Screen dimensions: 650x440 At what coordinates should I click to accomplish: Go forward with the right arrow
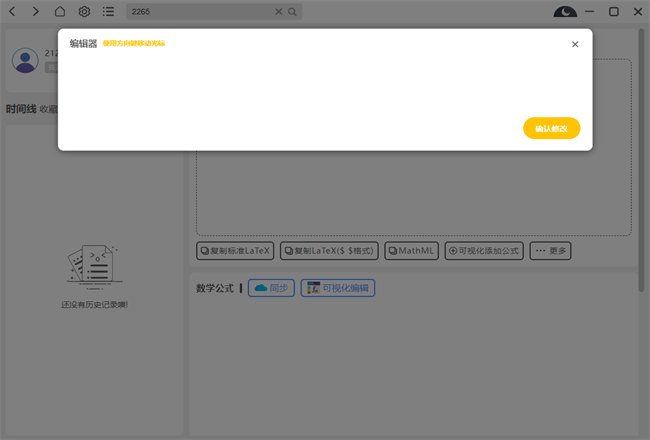pos(36,12)
